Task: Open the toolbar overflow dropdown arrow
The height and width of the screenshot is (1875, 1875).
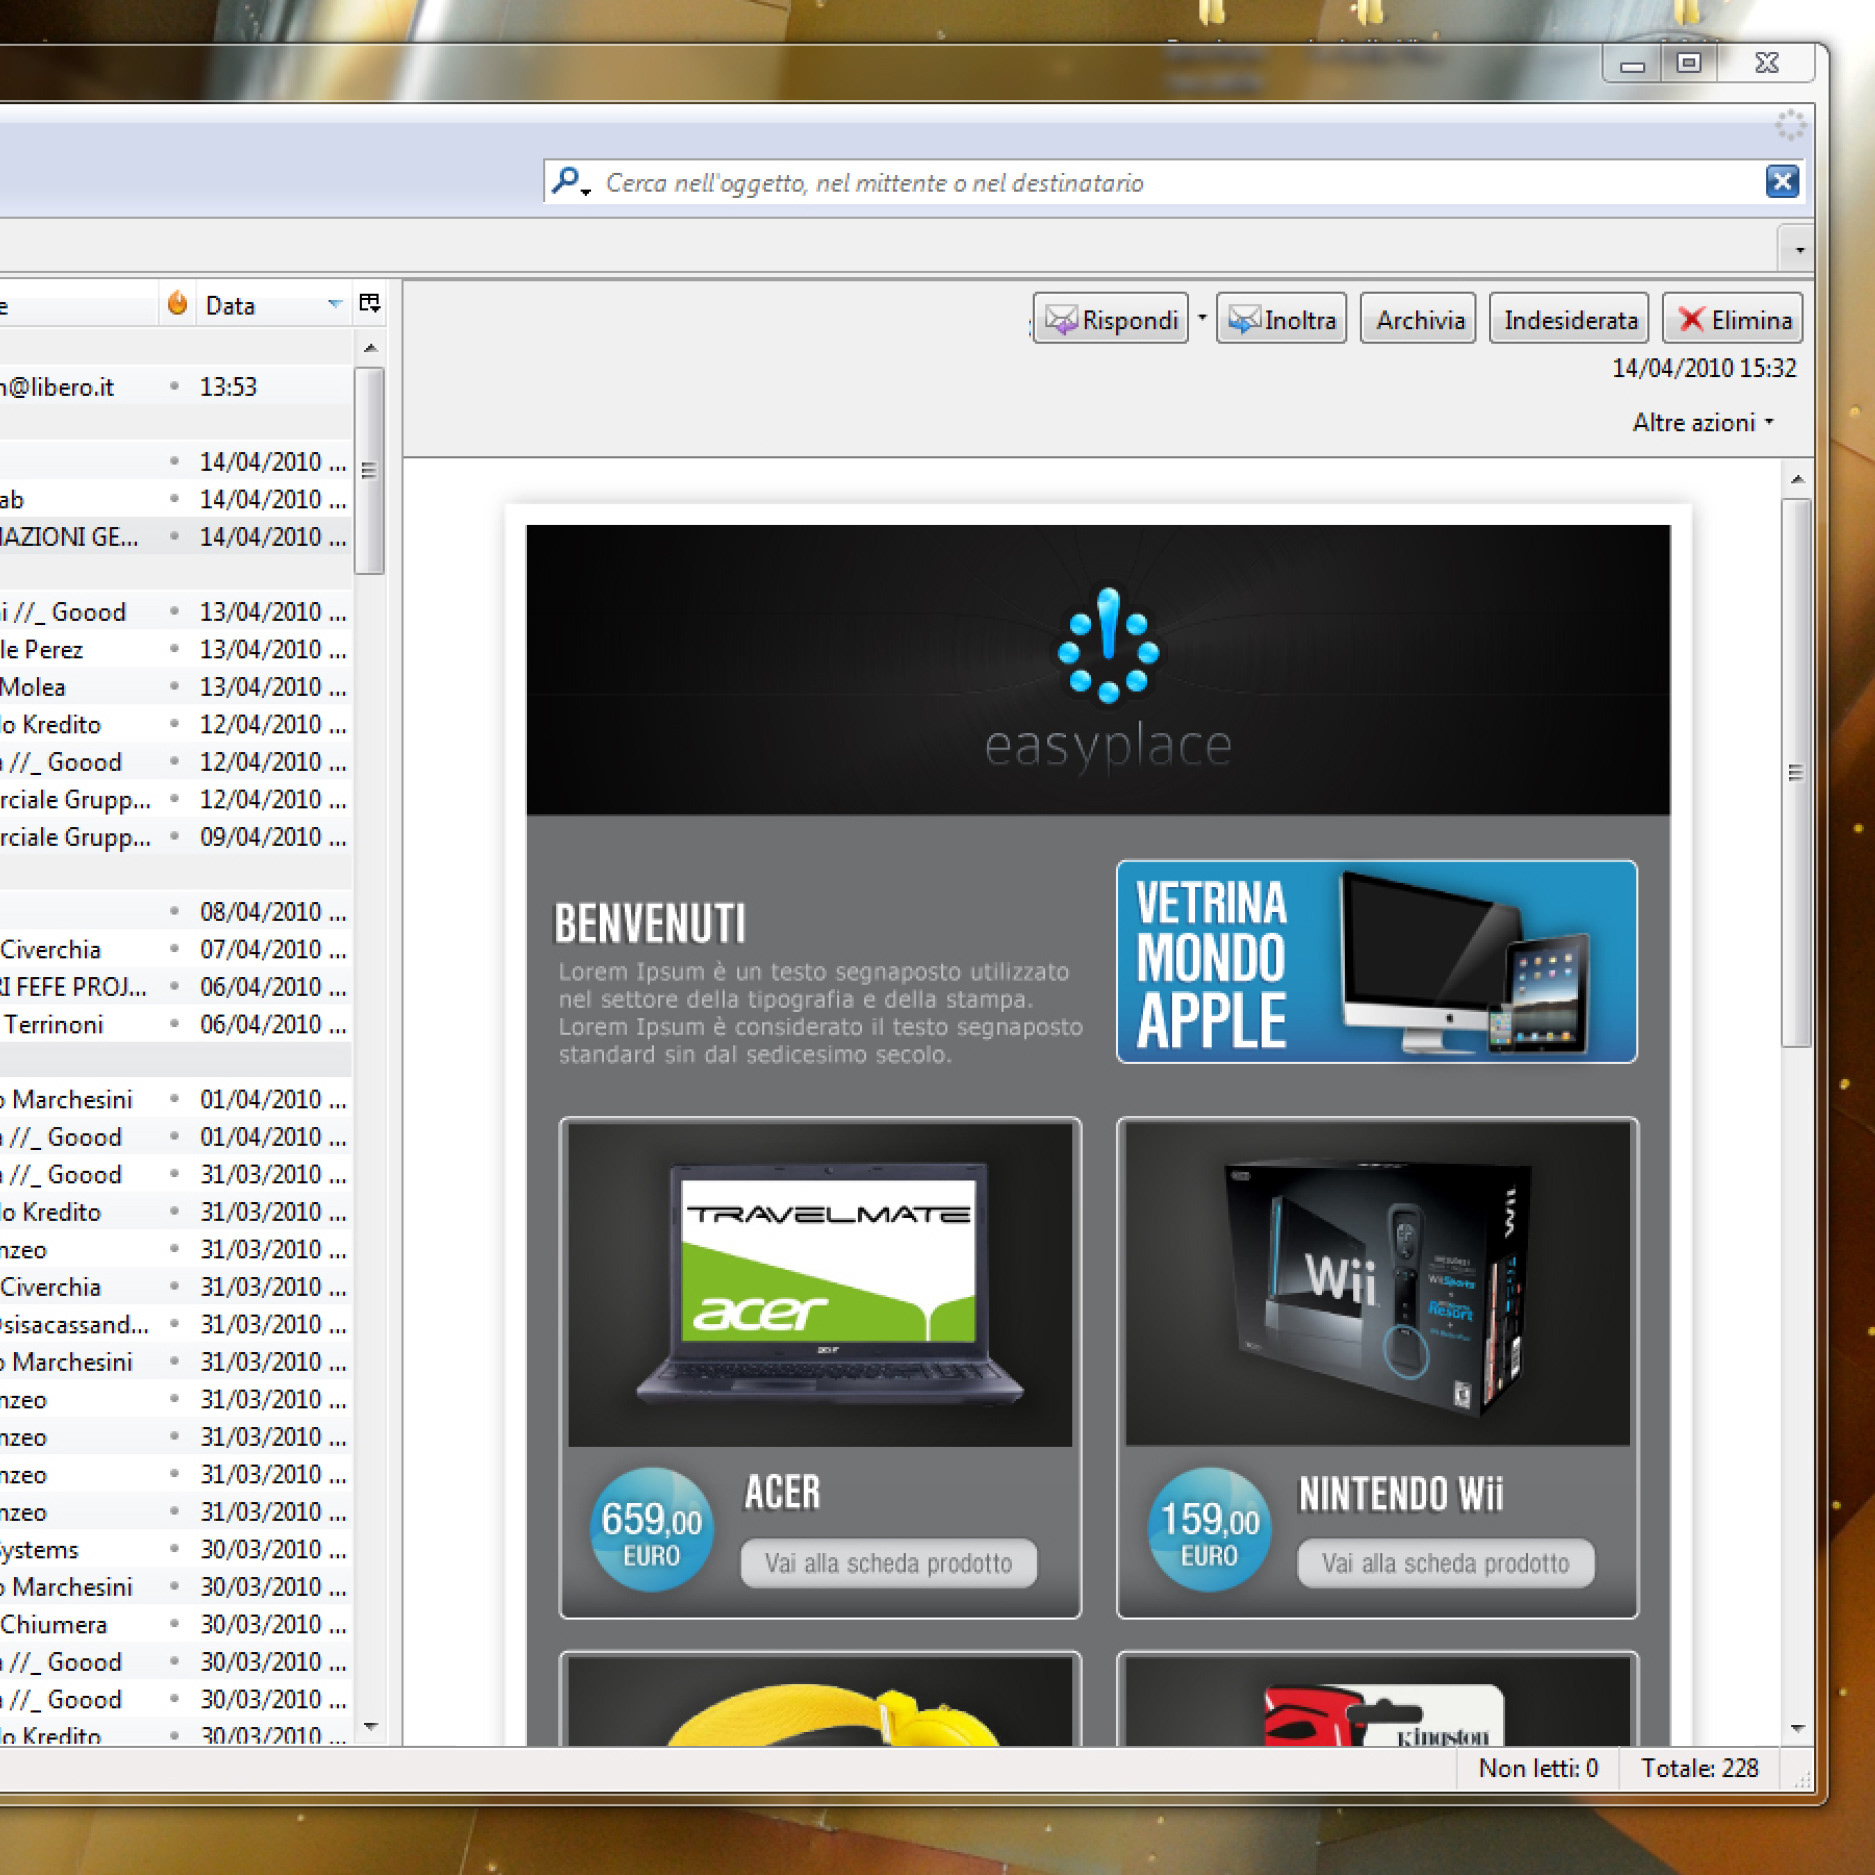Action: [1799, 249]
